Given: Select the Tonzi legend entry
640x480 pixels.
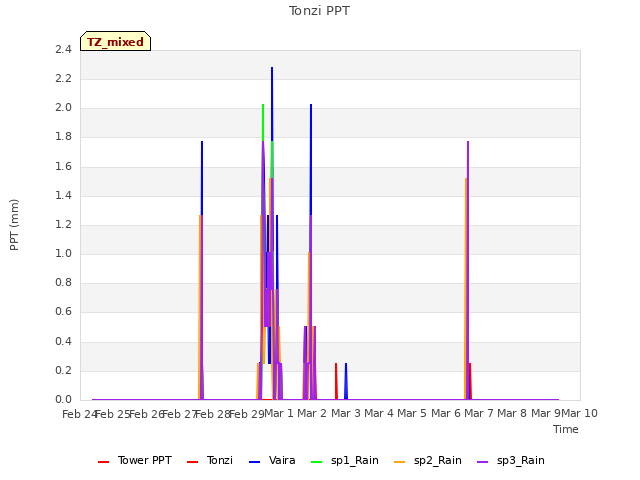Looking at the screenshot, I should 210,460.
